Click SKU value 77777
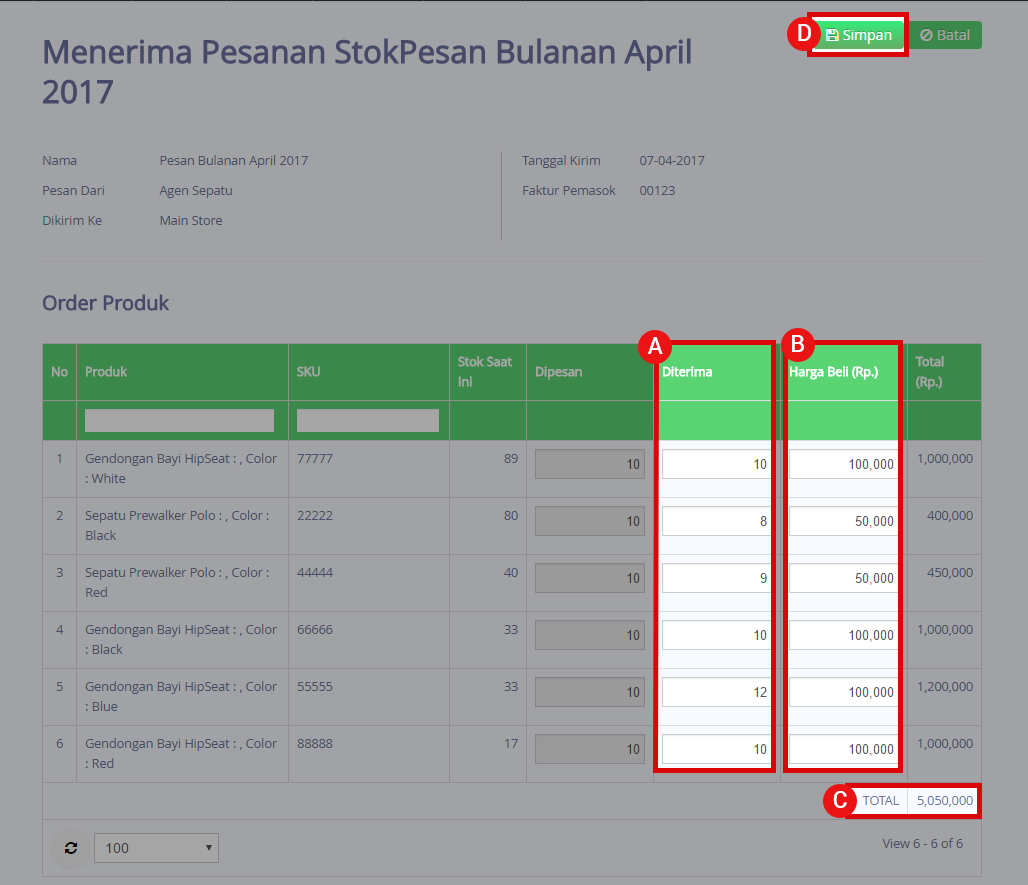 pos(315,458)
